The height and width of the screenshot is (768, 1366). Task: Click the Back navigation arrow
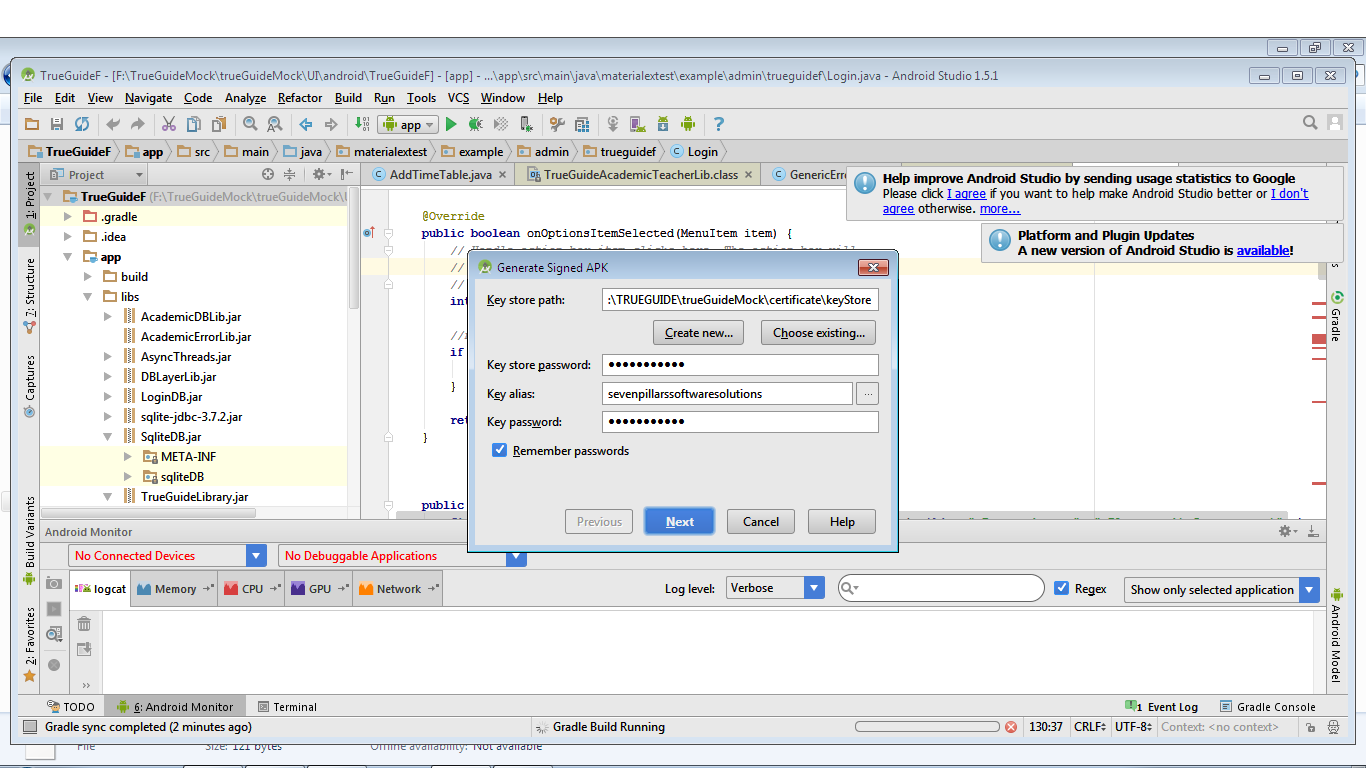point(306,124)
